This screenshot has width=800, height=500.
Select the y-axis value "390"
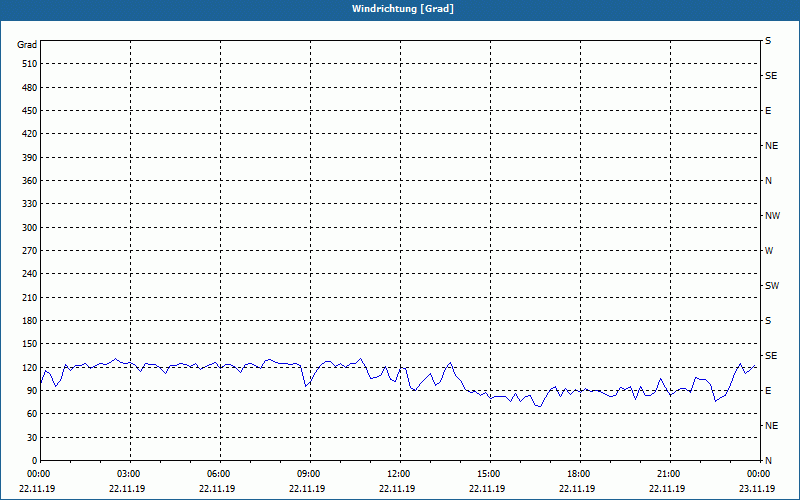[x=30, y=157]
